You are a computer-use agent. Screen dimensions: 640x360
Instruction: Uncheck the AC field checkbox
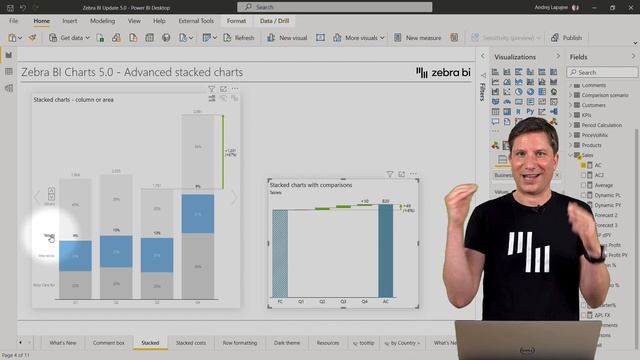pyautogui.click(x=583, y=165)
